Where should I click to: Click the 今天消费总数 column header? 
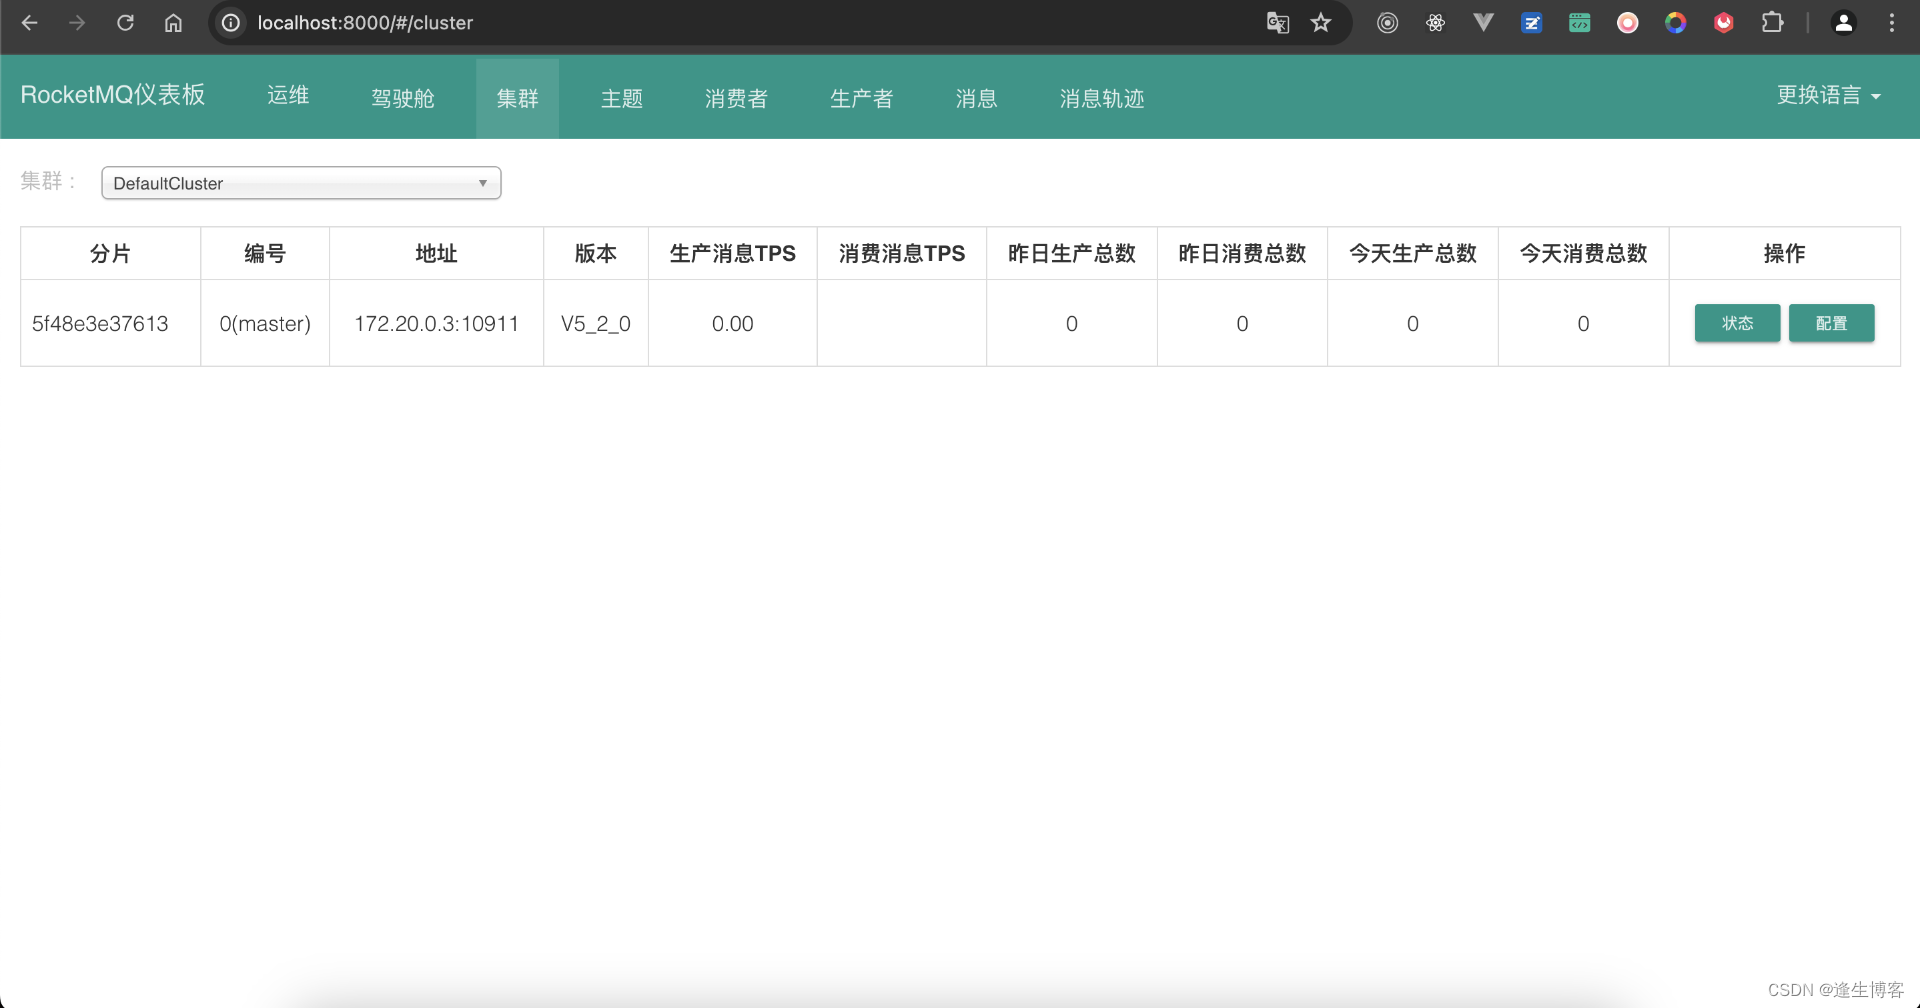click(1584, 254)
